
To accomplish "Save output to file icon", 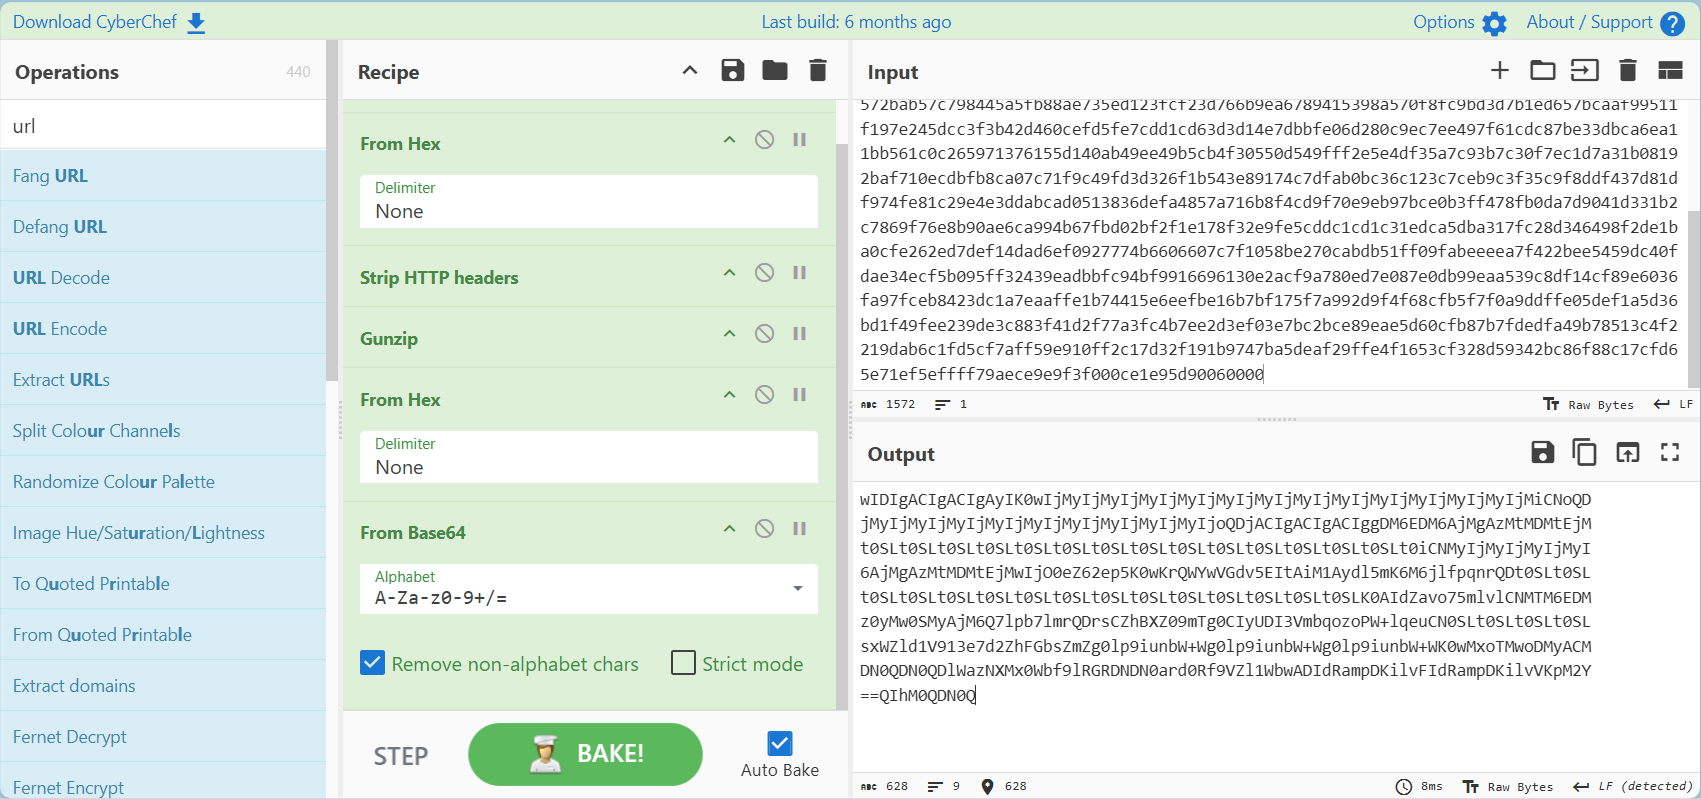I will point(1543,452).
